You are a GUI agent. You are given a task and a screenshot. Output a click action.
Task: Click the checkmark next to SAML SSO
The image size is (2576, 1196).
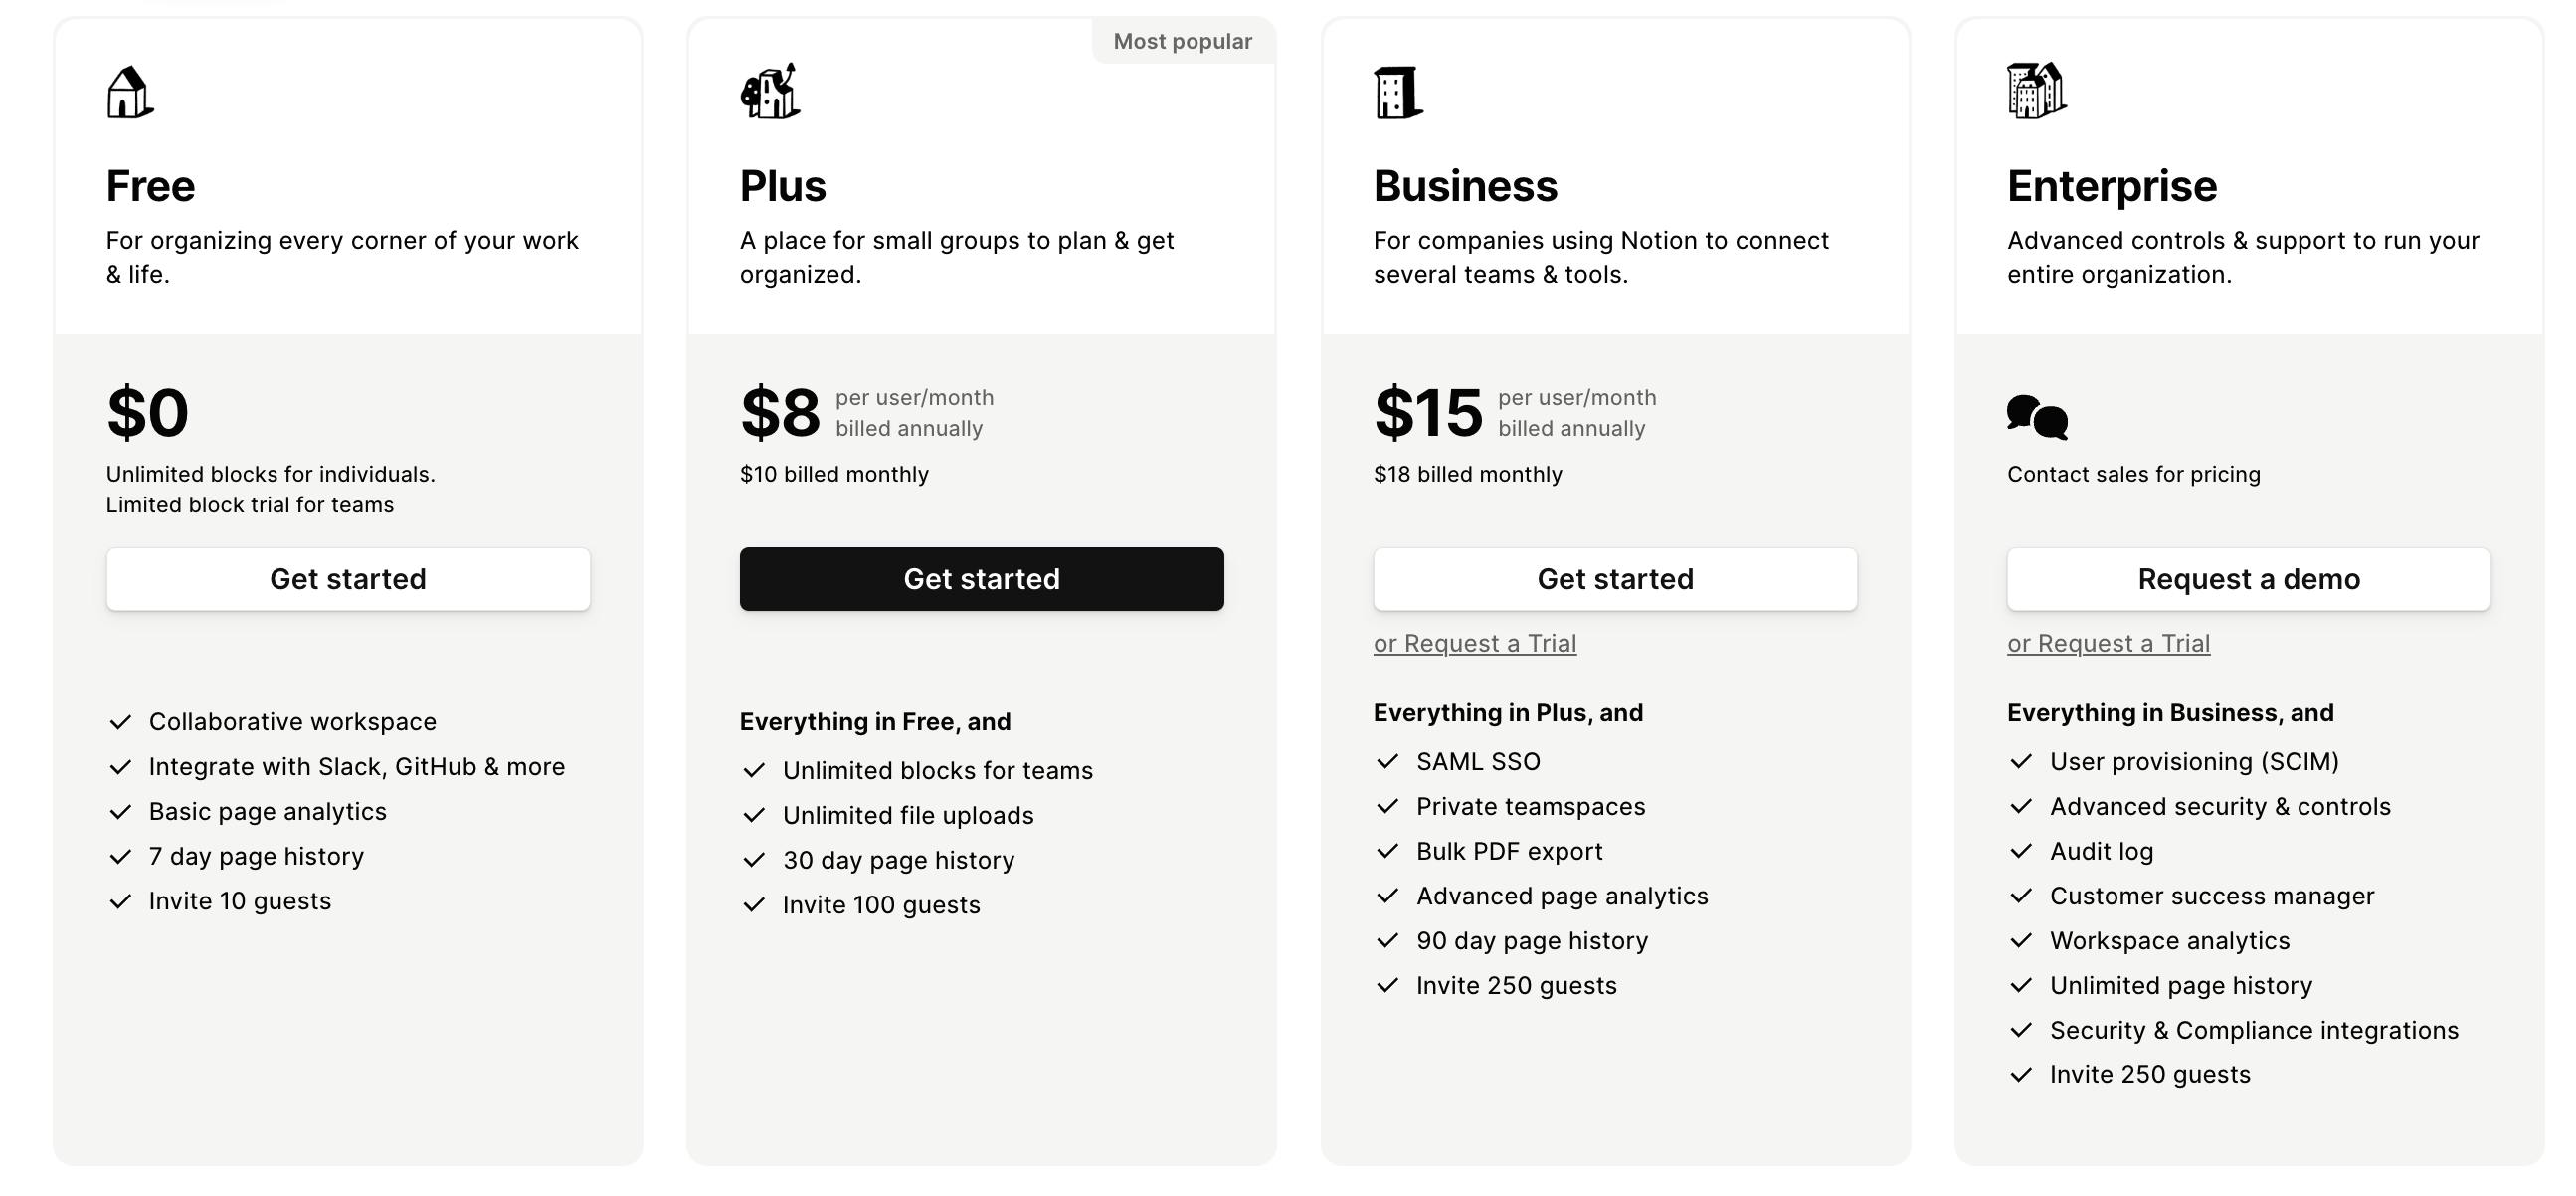[1387, 762]
